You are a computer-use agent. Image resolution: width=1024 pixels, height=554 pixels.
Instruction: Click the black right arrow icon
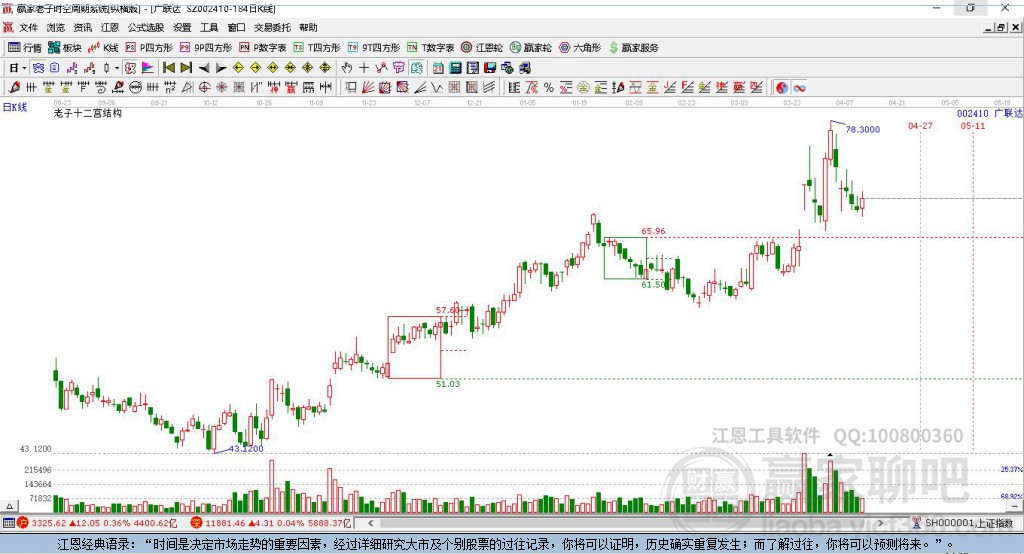coord(221,68)
